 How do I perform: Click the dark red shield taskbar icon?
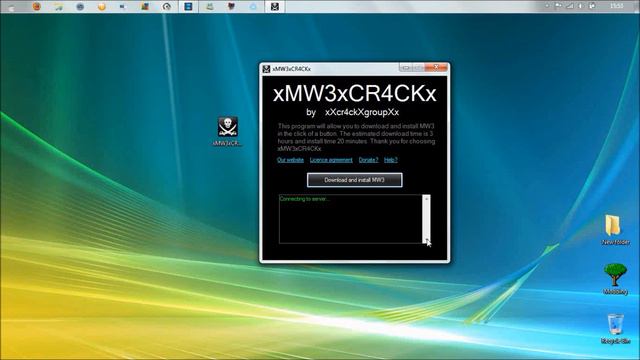coord(231,6)
